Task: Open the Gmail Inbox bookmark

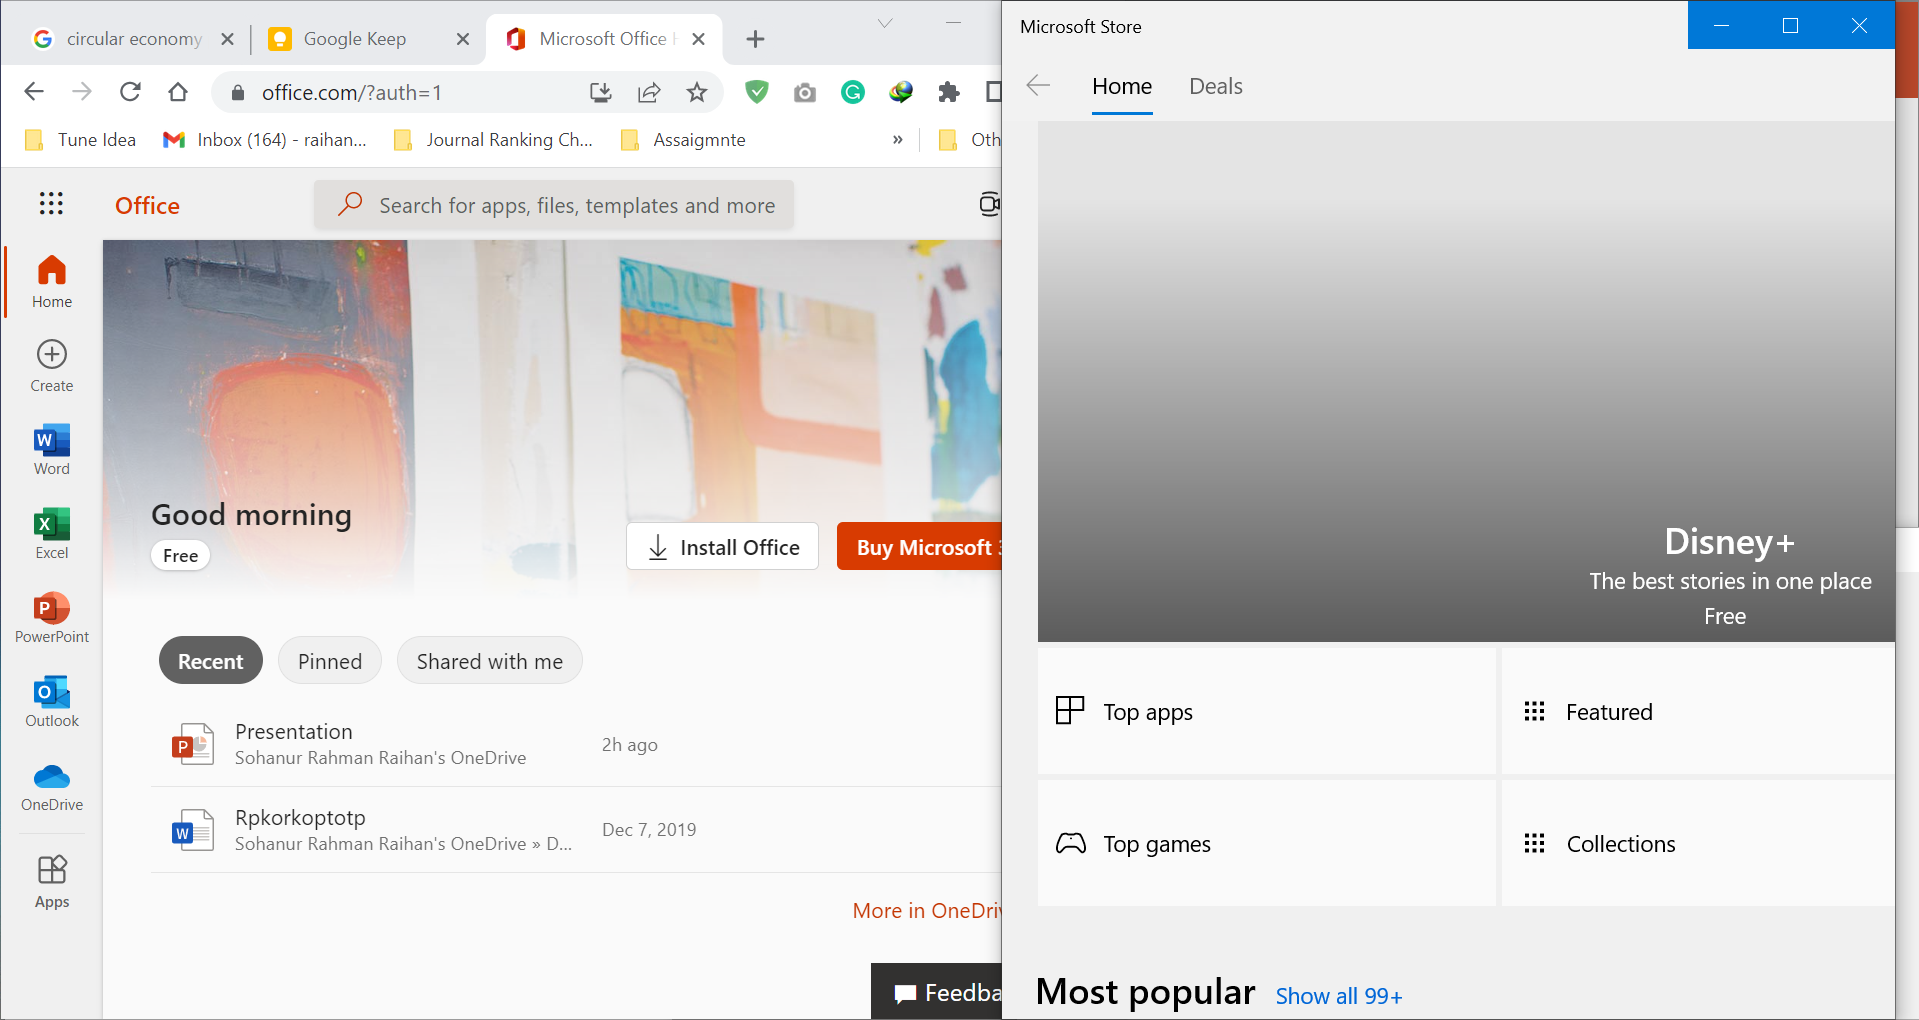Action: [x=265, y=140]
